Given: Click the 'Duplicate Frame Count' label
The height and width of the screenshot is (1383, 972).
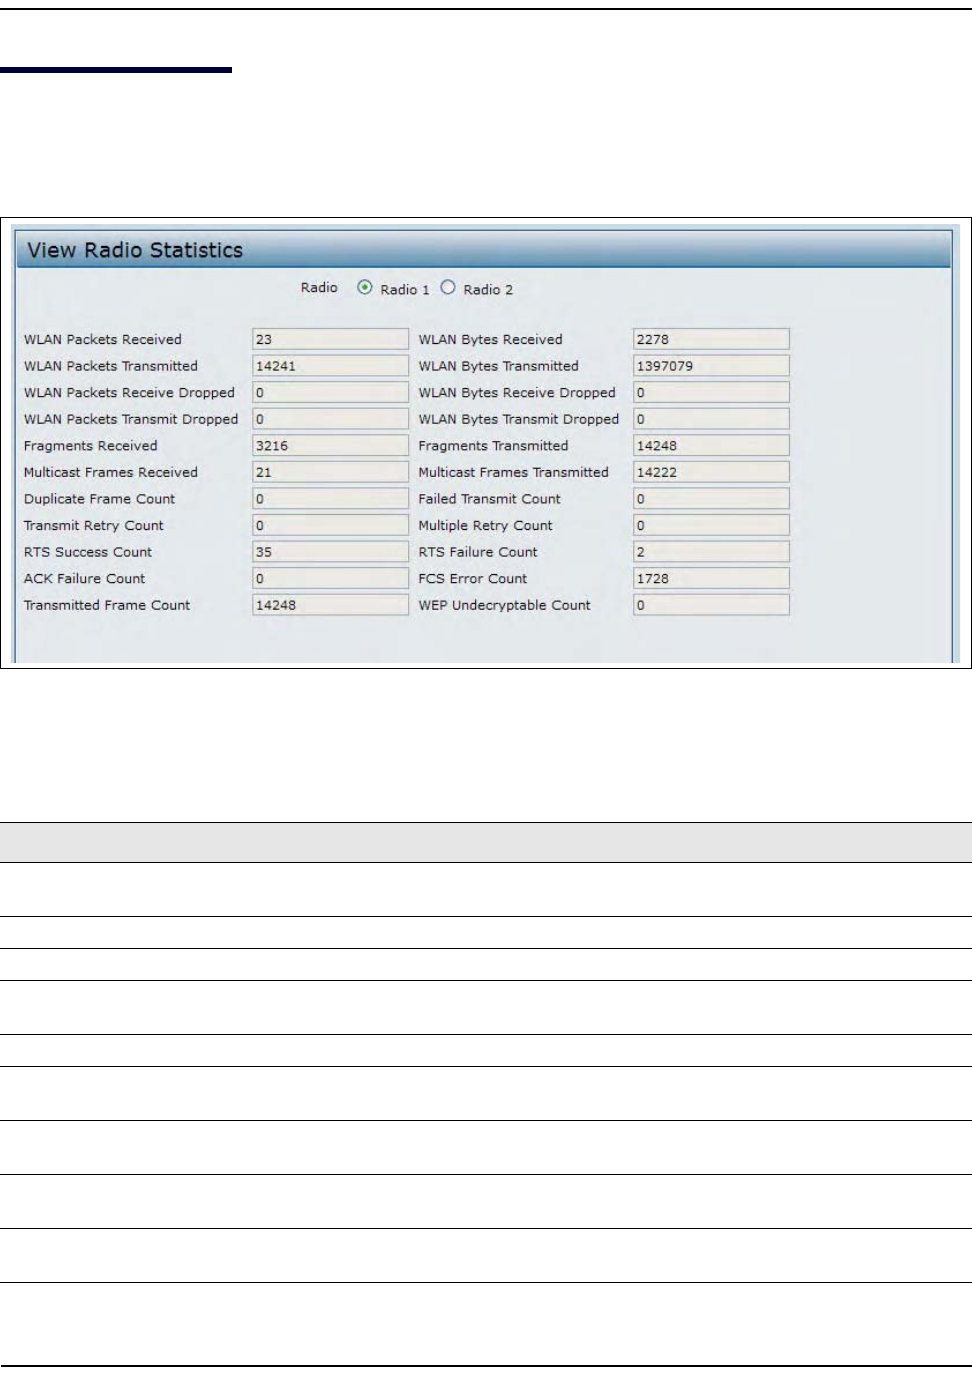Looking at the screenshot, I should coord(99,499).
